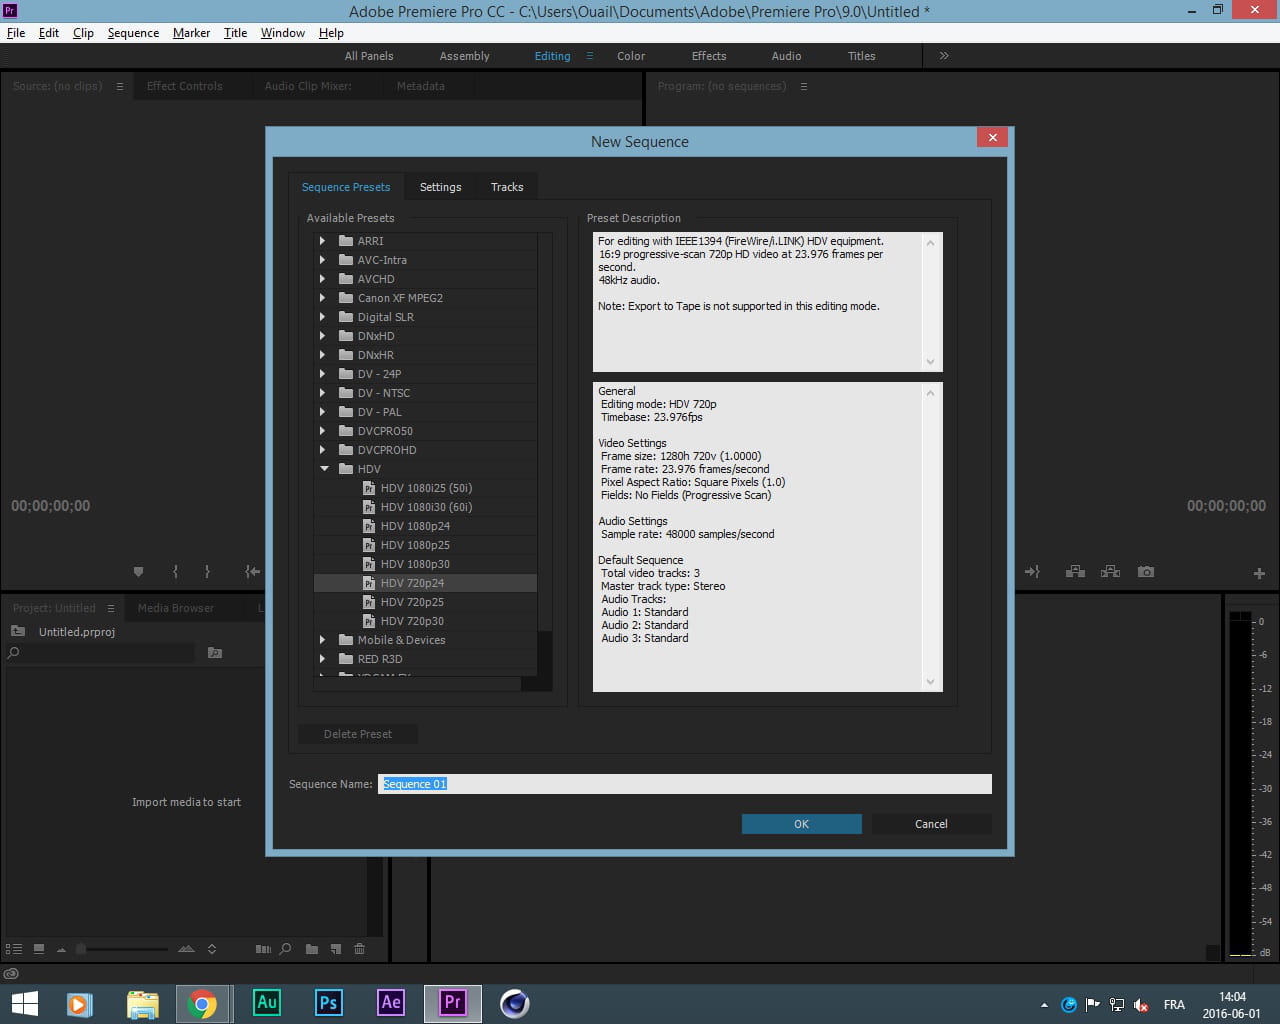This screenshot has height=1024, width=1280.
Task: Click Add Marker icon in Source monitor
Action: tap(138, 572)
